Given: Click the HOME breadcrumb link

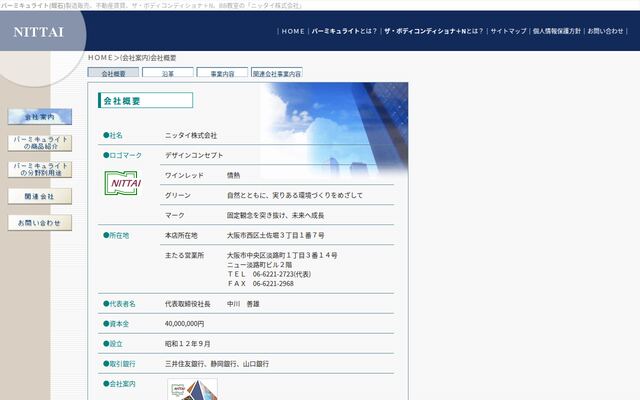Looking at the screenshot, I should pos(100,58).
